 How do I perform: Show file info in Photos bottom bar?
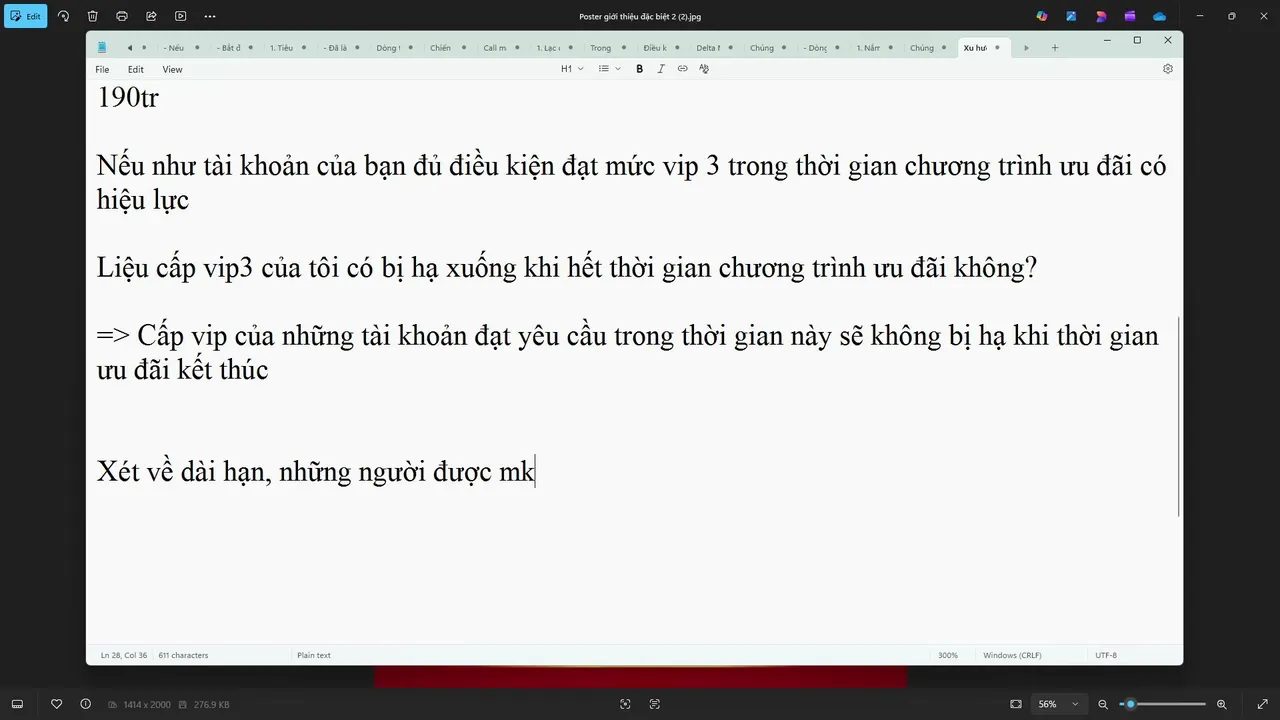85,704
